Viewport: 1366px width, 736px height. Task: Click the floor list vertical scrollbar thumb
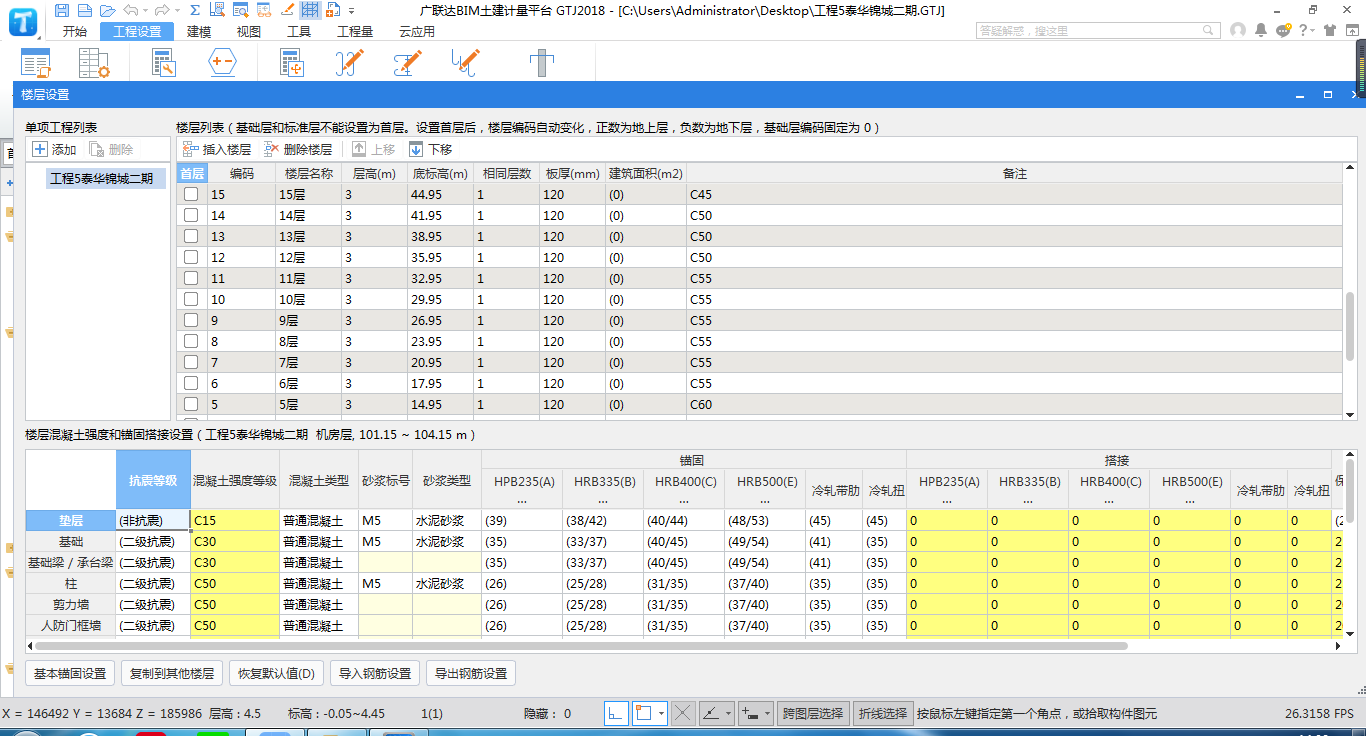pyautogui.click(x=1350, y=327)
